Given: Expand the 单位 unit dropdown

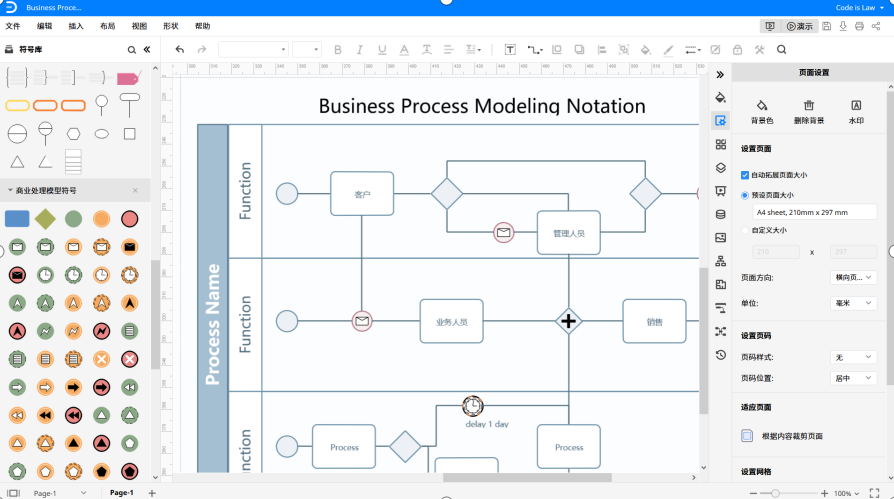Looking at the screenshot, I should point(854,303).
